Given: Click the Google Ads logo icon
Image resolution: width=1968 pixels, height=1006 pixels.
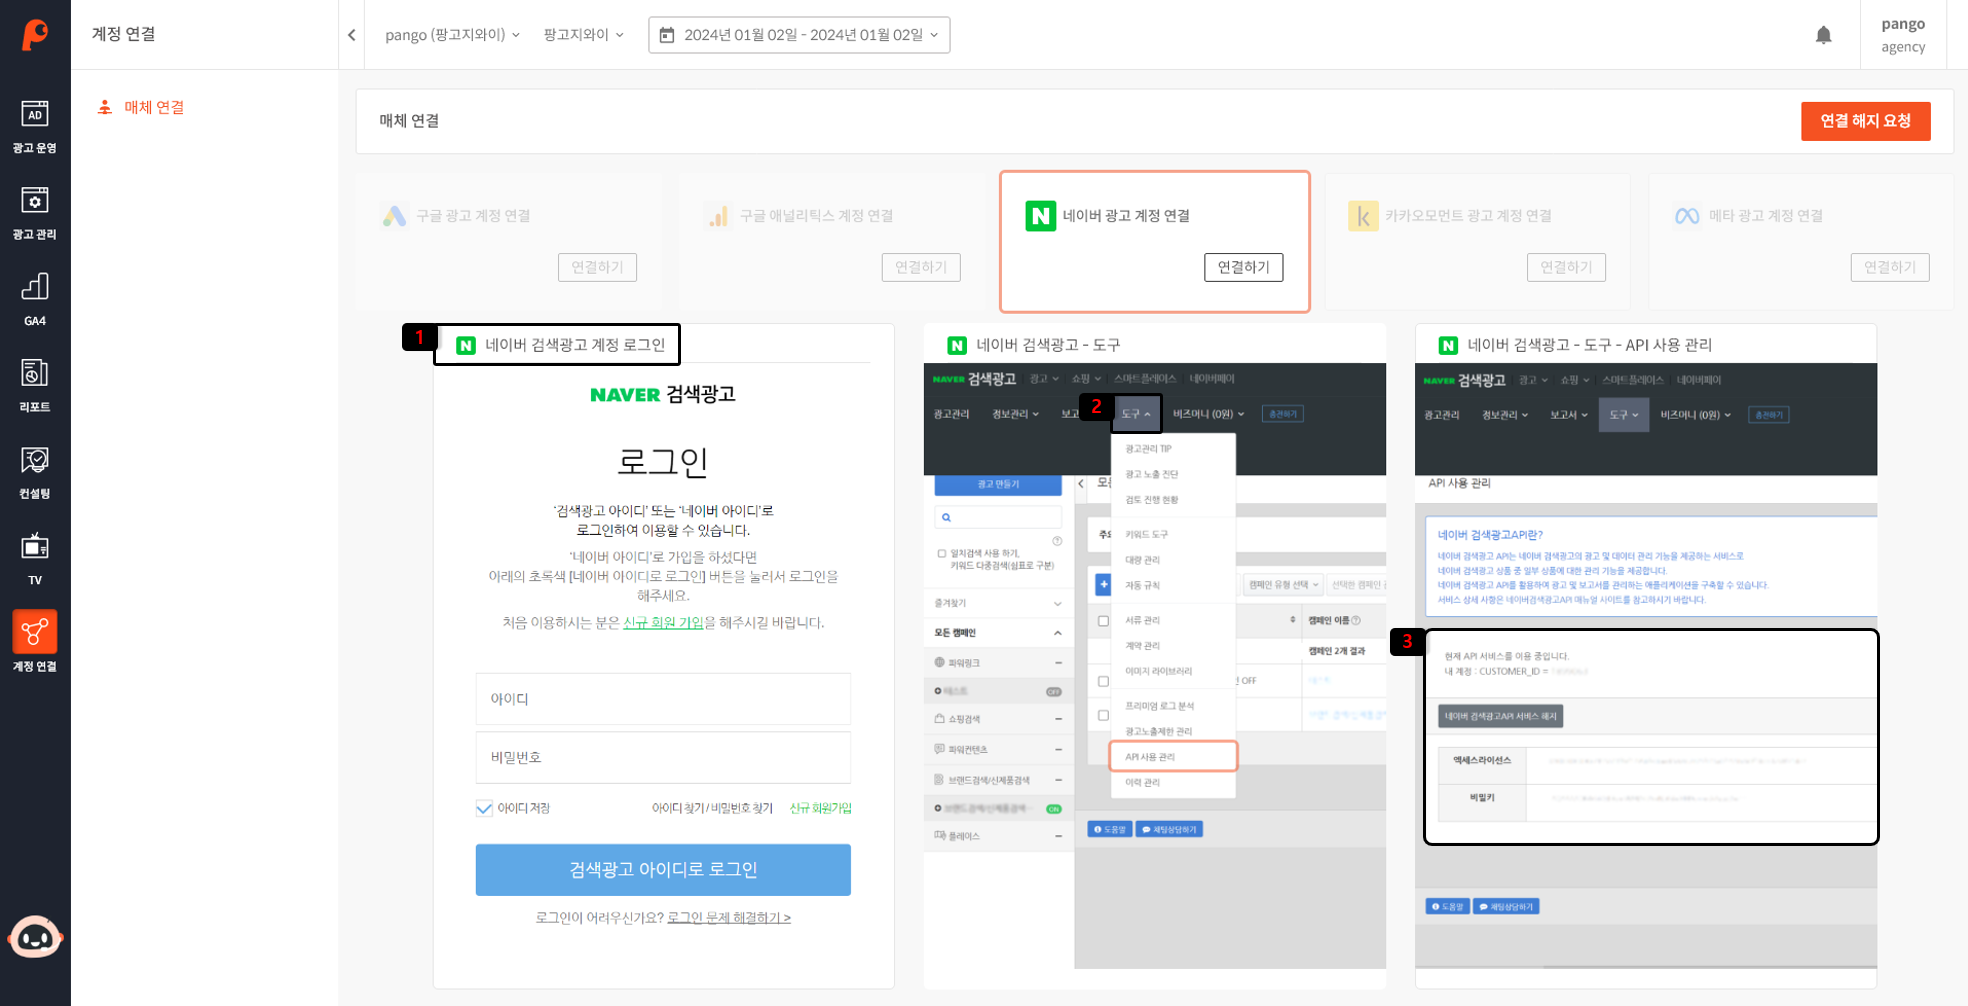Looking at the screenshot, I should (394, 216).
